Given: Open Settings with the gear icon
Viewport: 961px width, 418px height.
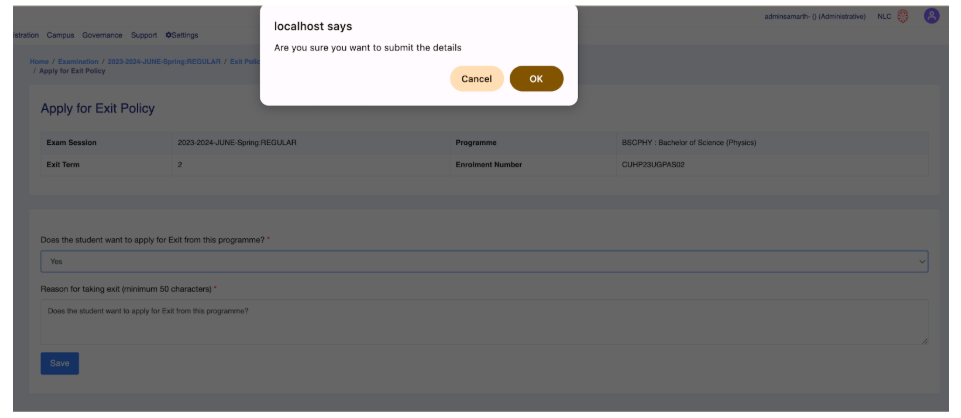Looking at the screenshot, I should pos(182,35).
